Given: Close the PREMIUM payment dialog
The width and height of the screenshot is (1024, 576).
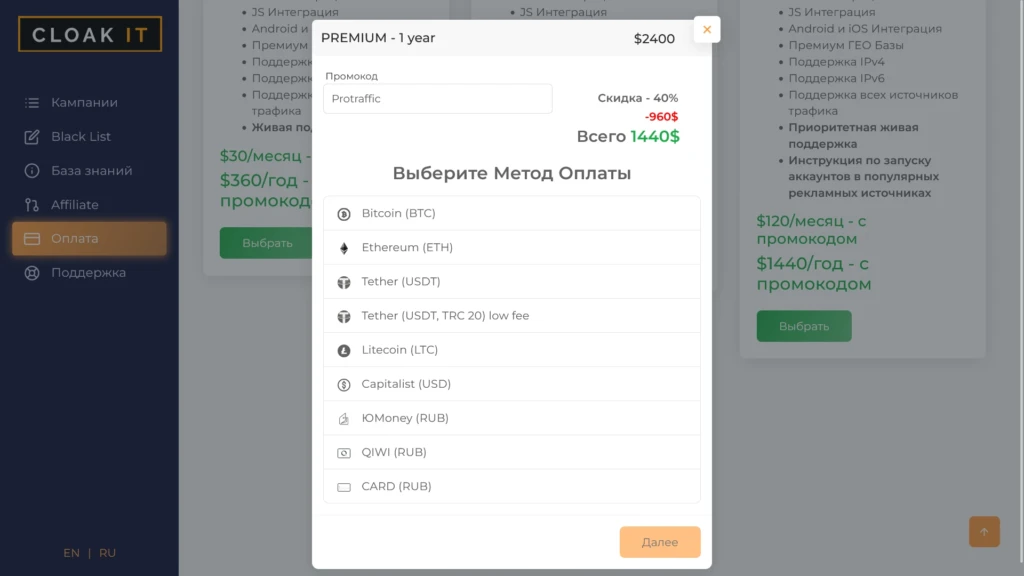Looking at the screenshot, I should pyautogui.click(x=707, y=29).
